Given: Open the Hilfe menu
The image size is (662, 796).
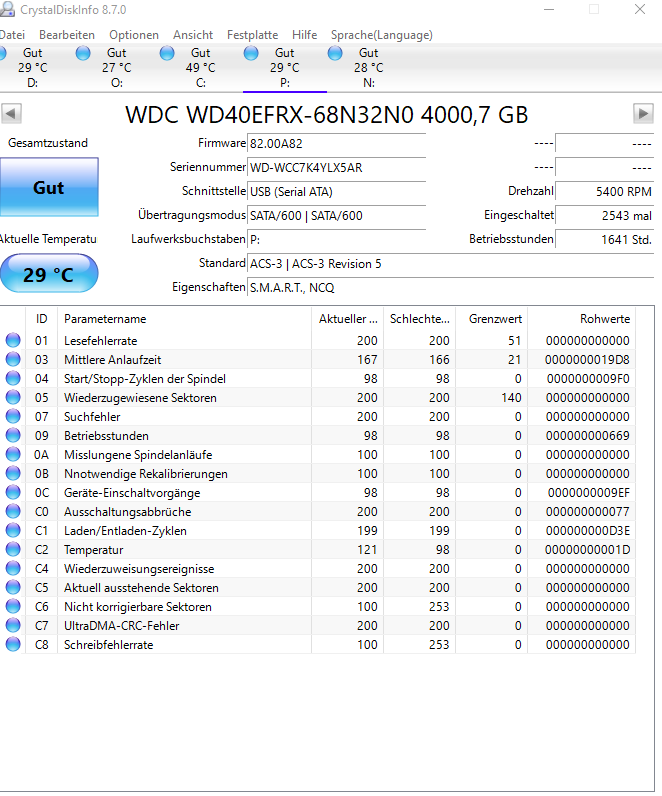Looking at the screenshot, I should click(305, 35).
